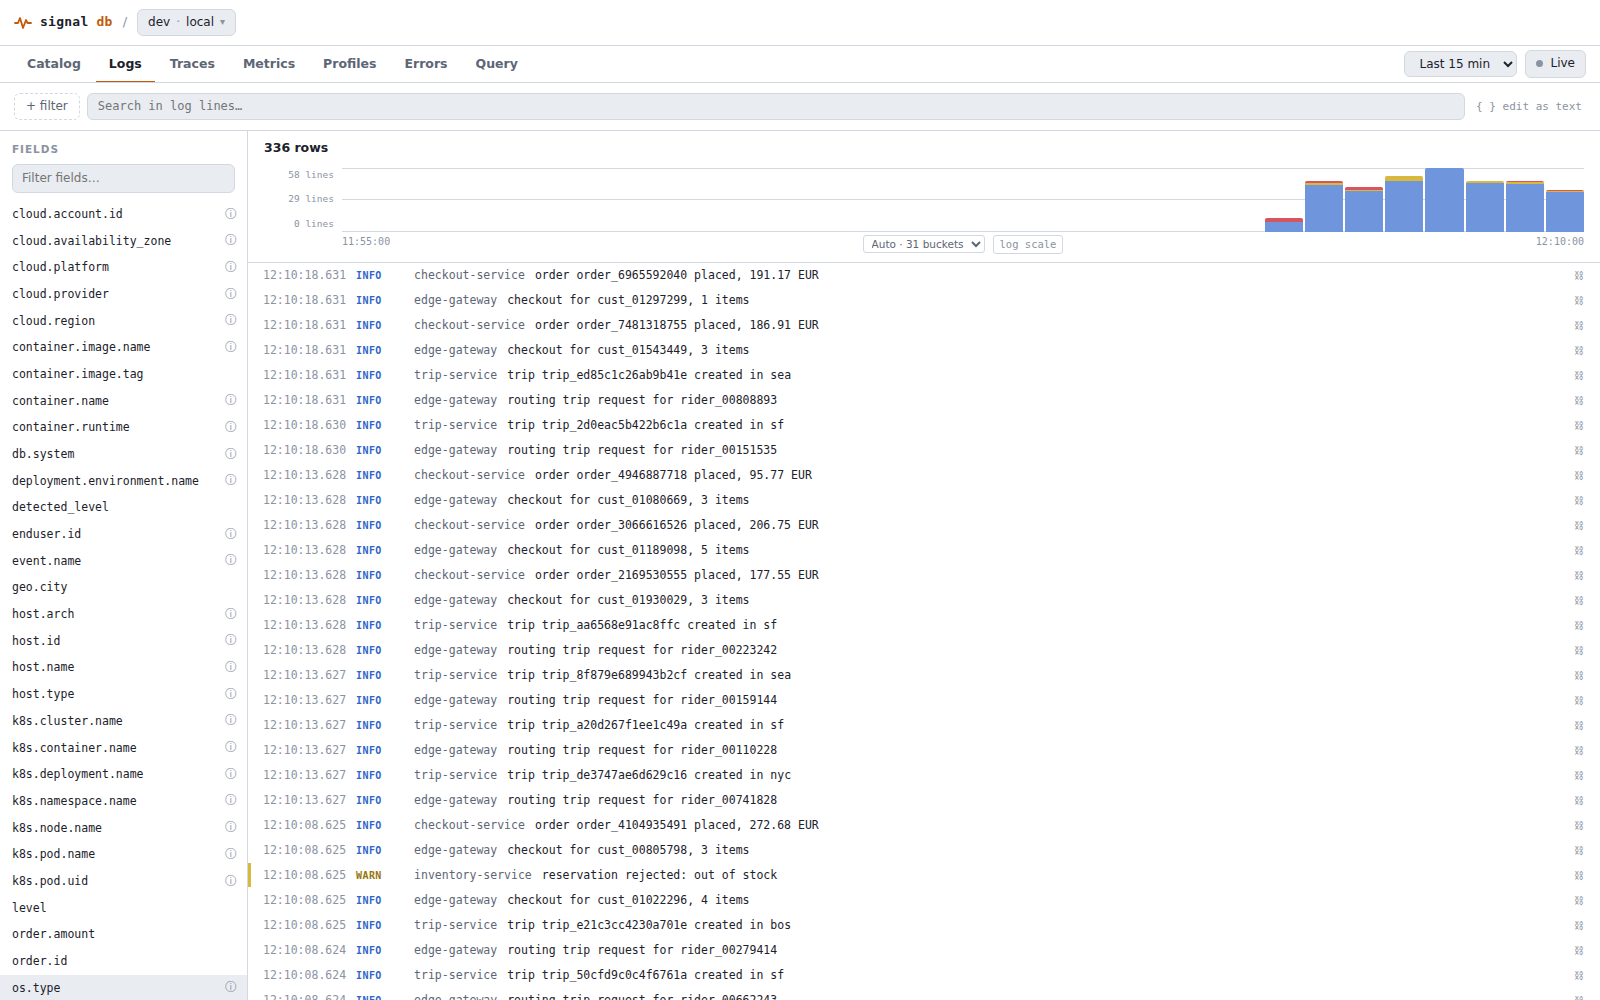Open info icon for cloud.platform field
Viewport: 1600px width, 1000px height.
231,267
